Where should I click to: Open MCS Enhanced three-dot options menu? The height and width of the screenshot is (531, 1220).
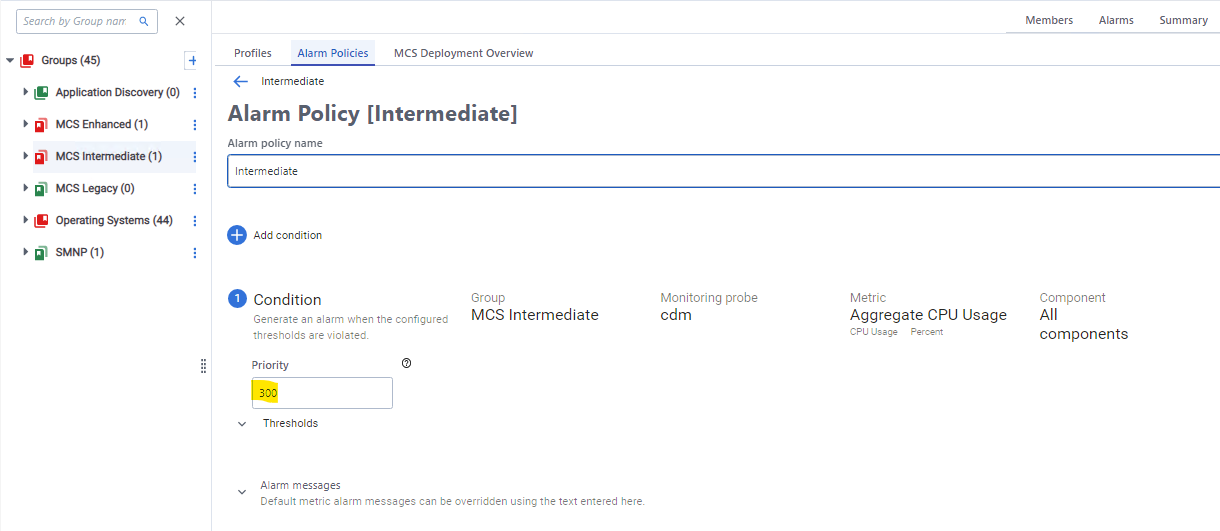[195, 125]
